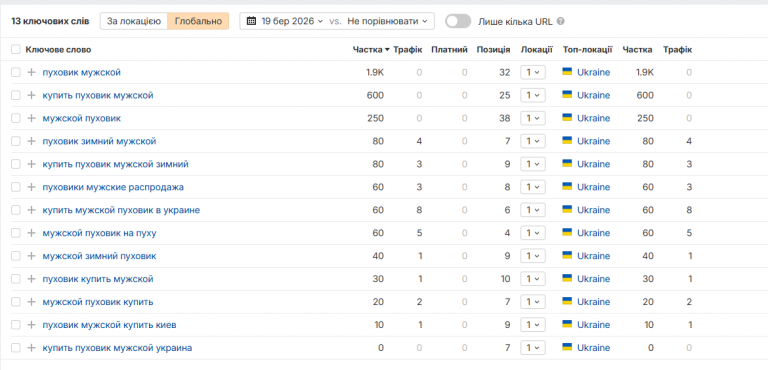Switch to За локацією tab
The image size is (768, 370).
pyautogui.click(x=134, y=21)
